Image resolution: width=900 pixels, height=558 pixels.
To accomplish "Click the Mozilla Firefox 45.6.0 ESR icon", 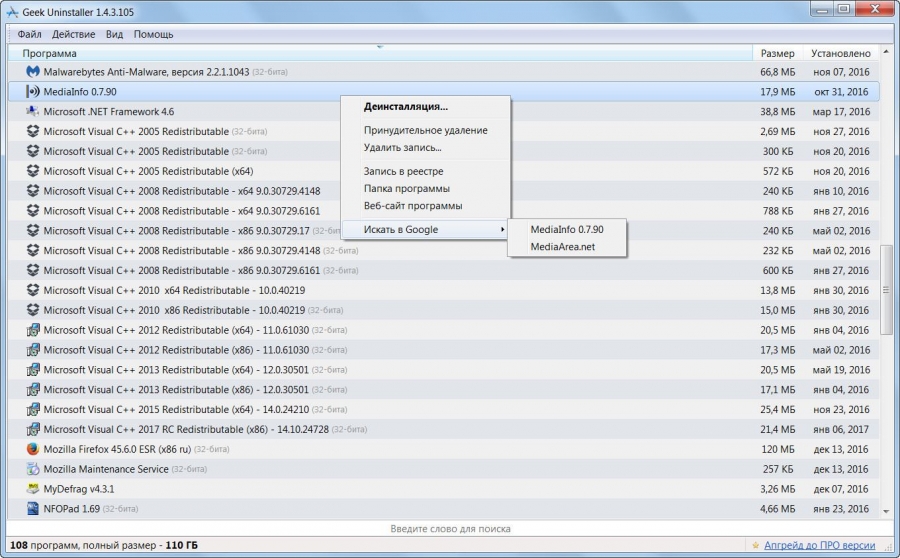I will (33, 449).
